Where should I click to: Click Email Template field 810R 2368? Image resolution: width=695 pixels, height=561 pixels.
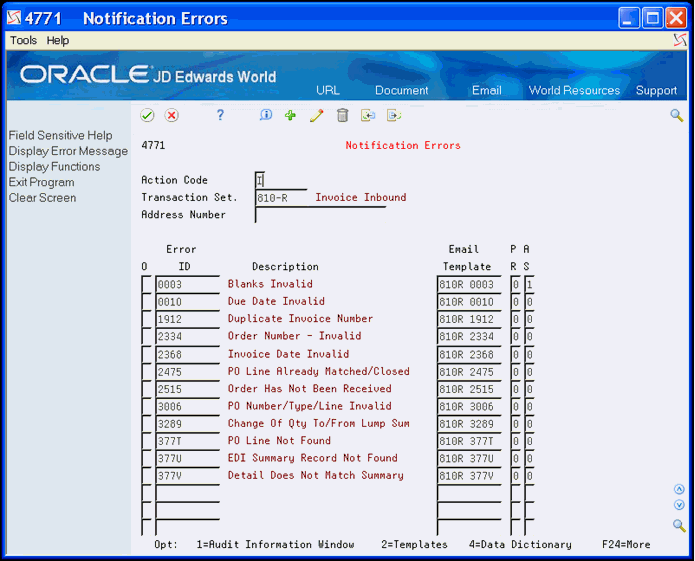pos(469,354)
